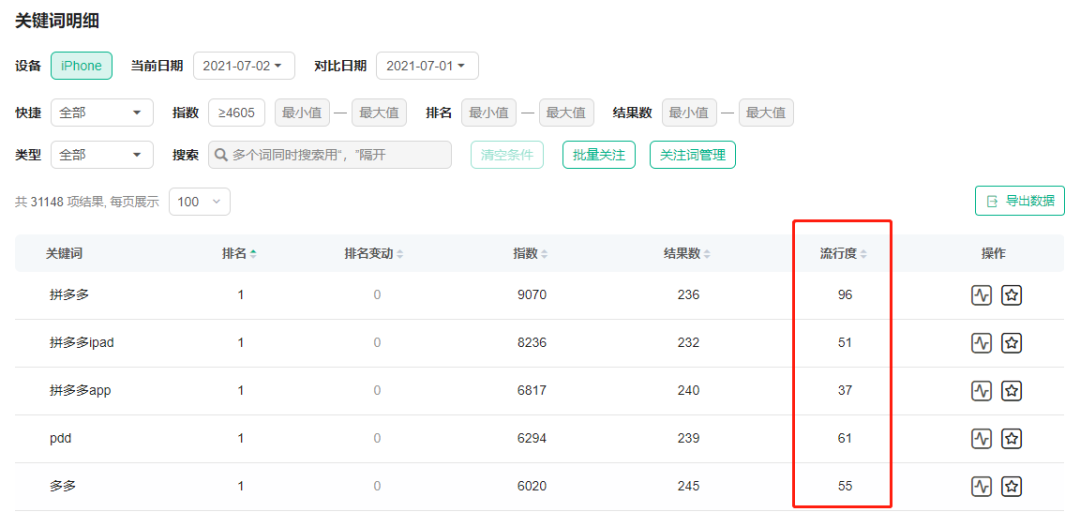Change page size dropdown showing 100
The width and height of the screenshot is (1080, 512).
click(199, 202)
